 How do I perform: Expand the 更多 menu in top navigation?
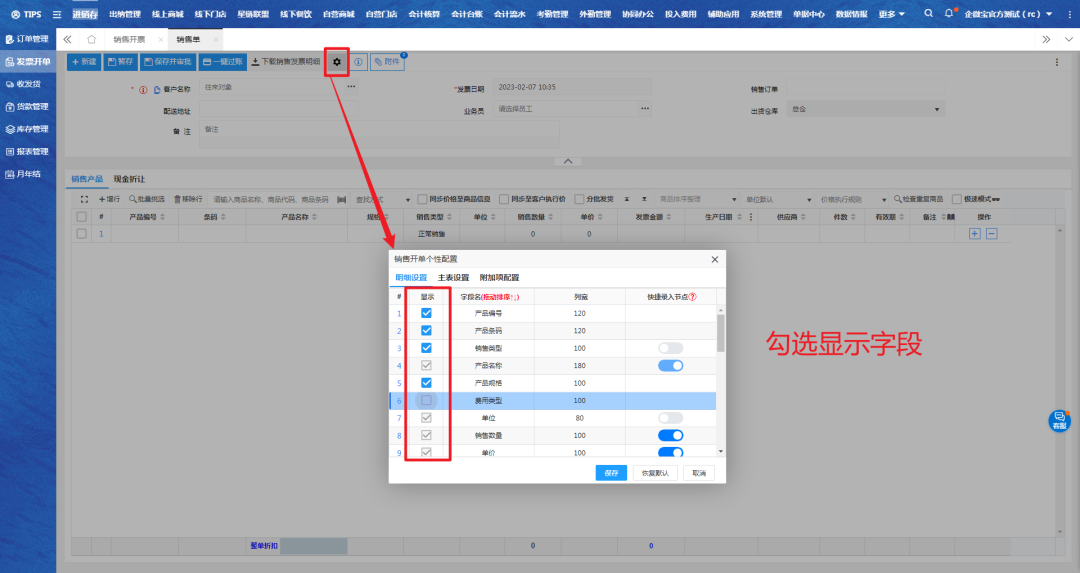892,14
